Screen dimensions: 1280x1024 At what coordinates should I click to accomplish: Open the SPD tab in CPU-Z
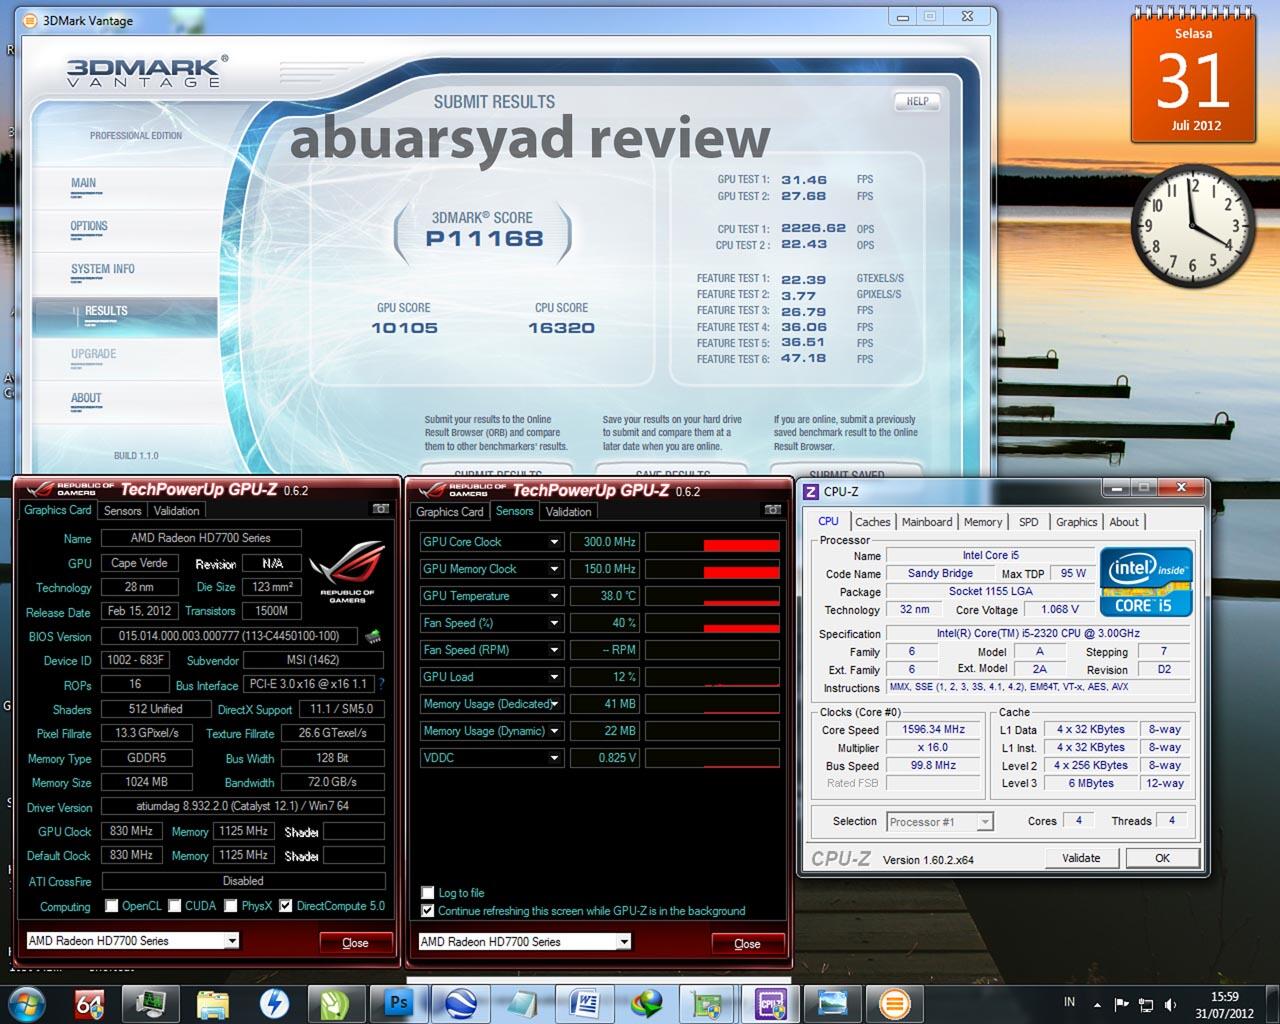pyautogui.click(x=1028, y=522)
